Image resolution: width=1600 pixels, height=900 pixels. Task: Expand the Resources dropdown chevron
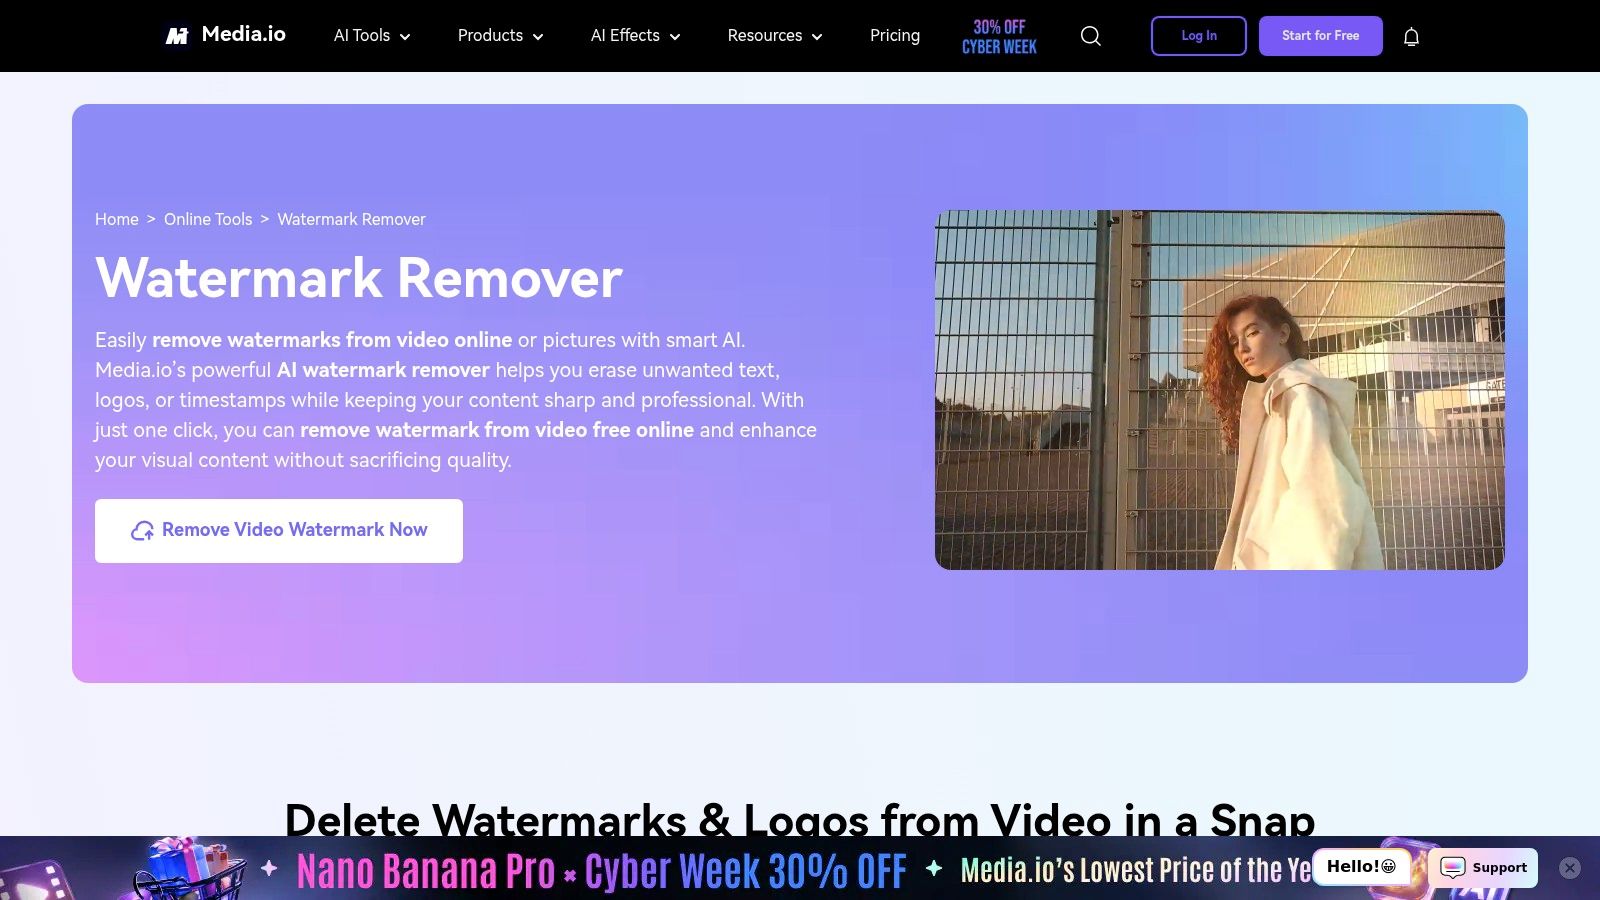(x=817, y=37)
